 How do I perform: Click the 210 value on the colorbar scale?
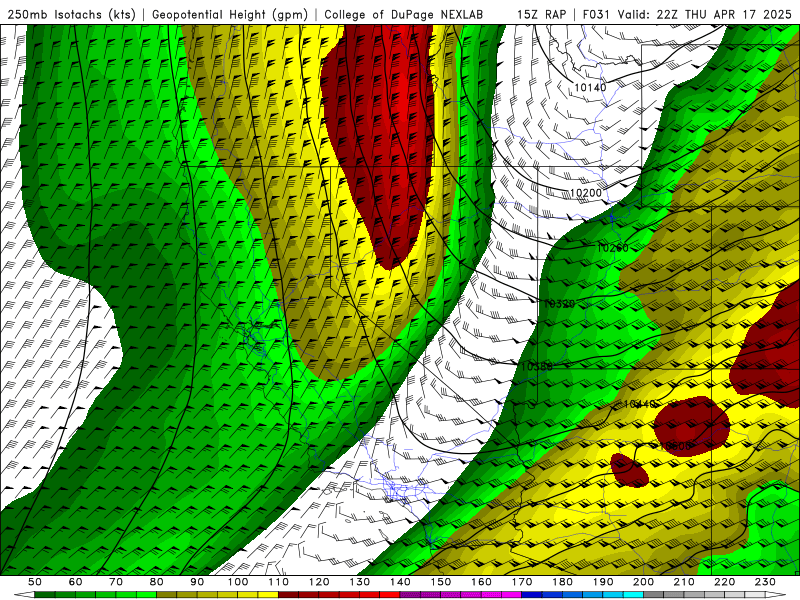(684, 582)
